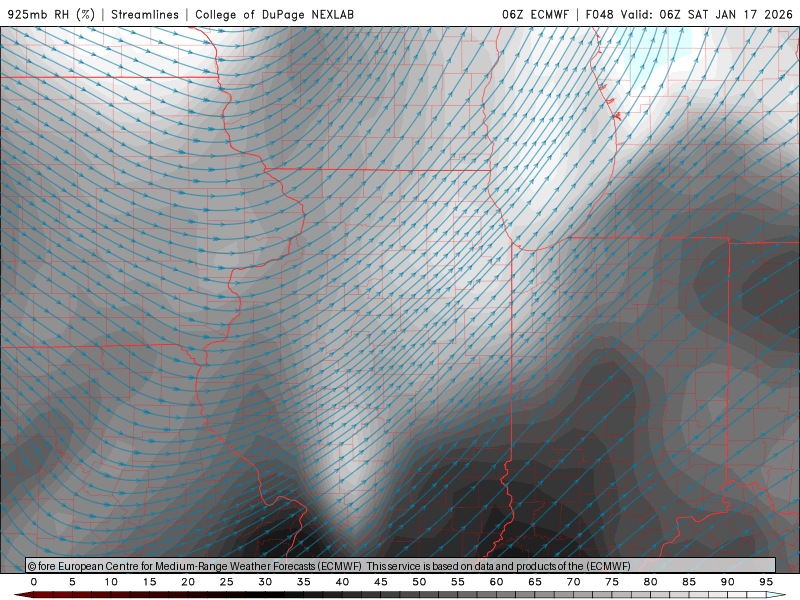Select the "Streamlines" label in the header
The image size is (800, 600).
coord(145,14)
